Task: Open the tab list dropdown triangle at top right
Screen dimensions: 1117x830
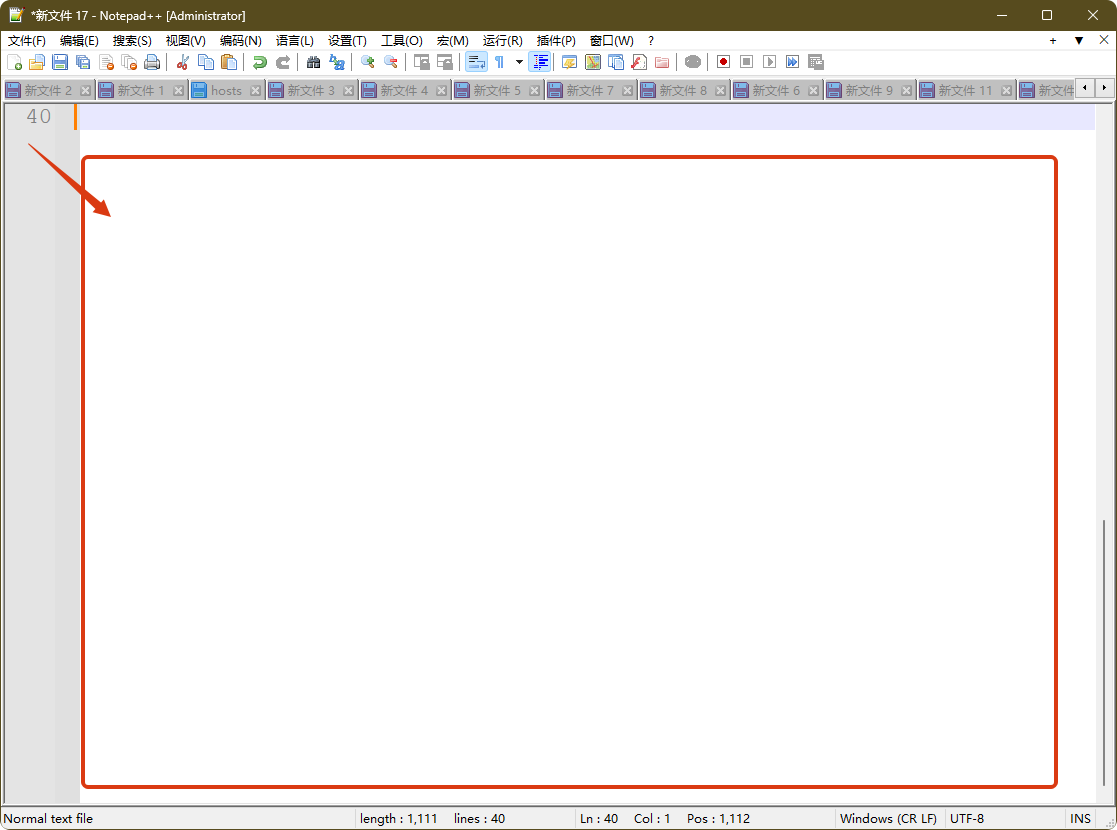Action: (1079, 41)
